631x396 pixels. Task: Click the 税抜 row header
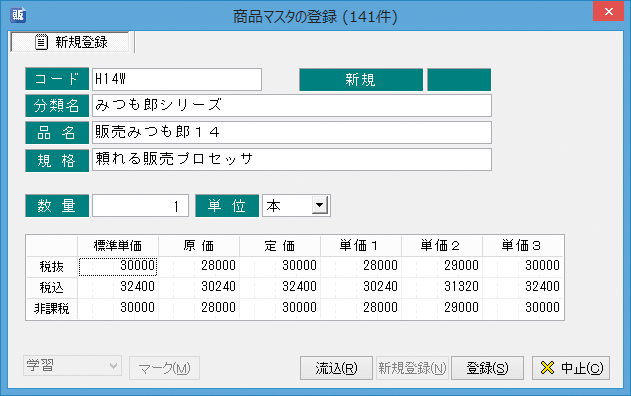(x=52, y=266)
